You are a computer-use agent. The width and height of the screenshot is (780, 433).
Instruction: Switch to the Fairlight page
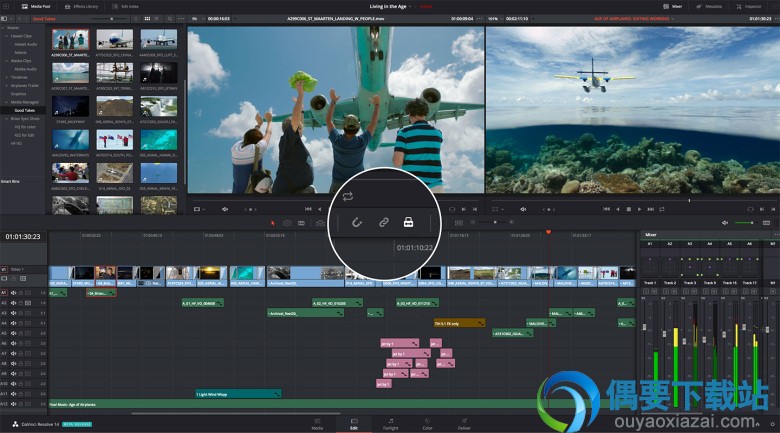click(x=390, y=424)
